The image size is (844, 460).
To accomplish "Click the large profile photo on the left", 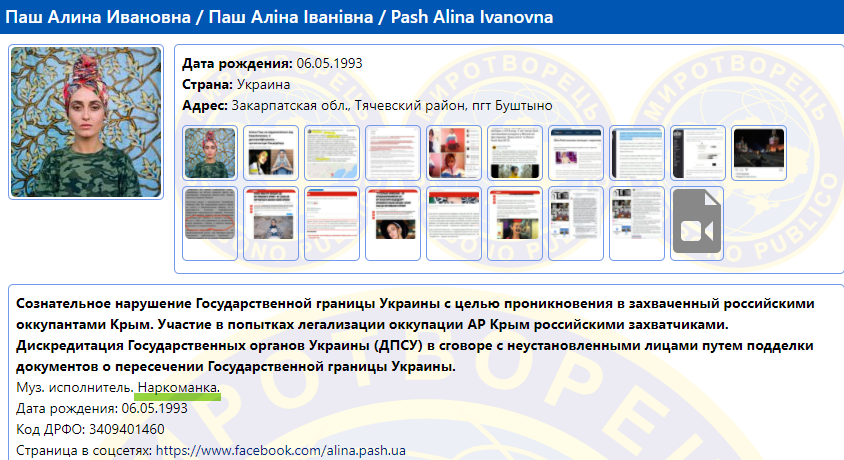I will (85, 122).
